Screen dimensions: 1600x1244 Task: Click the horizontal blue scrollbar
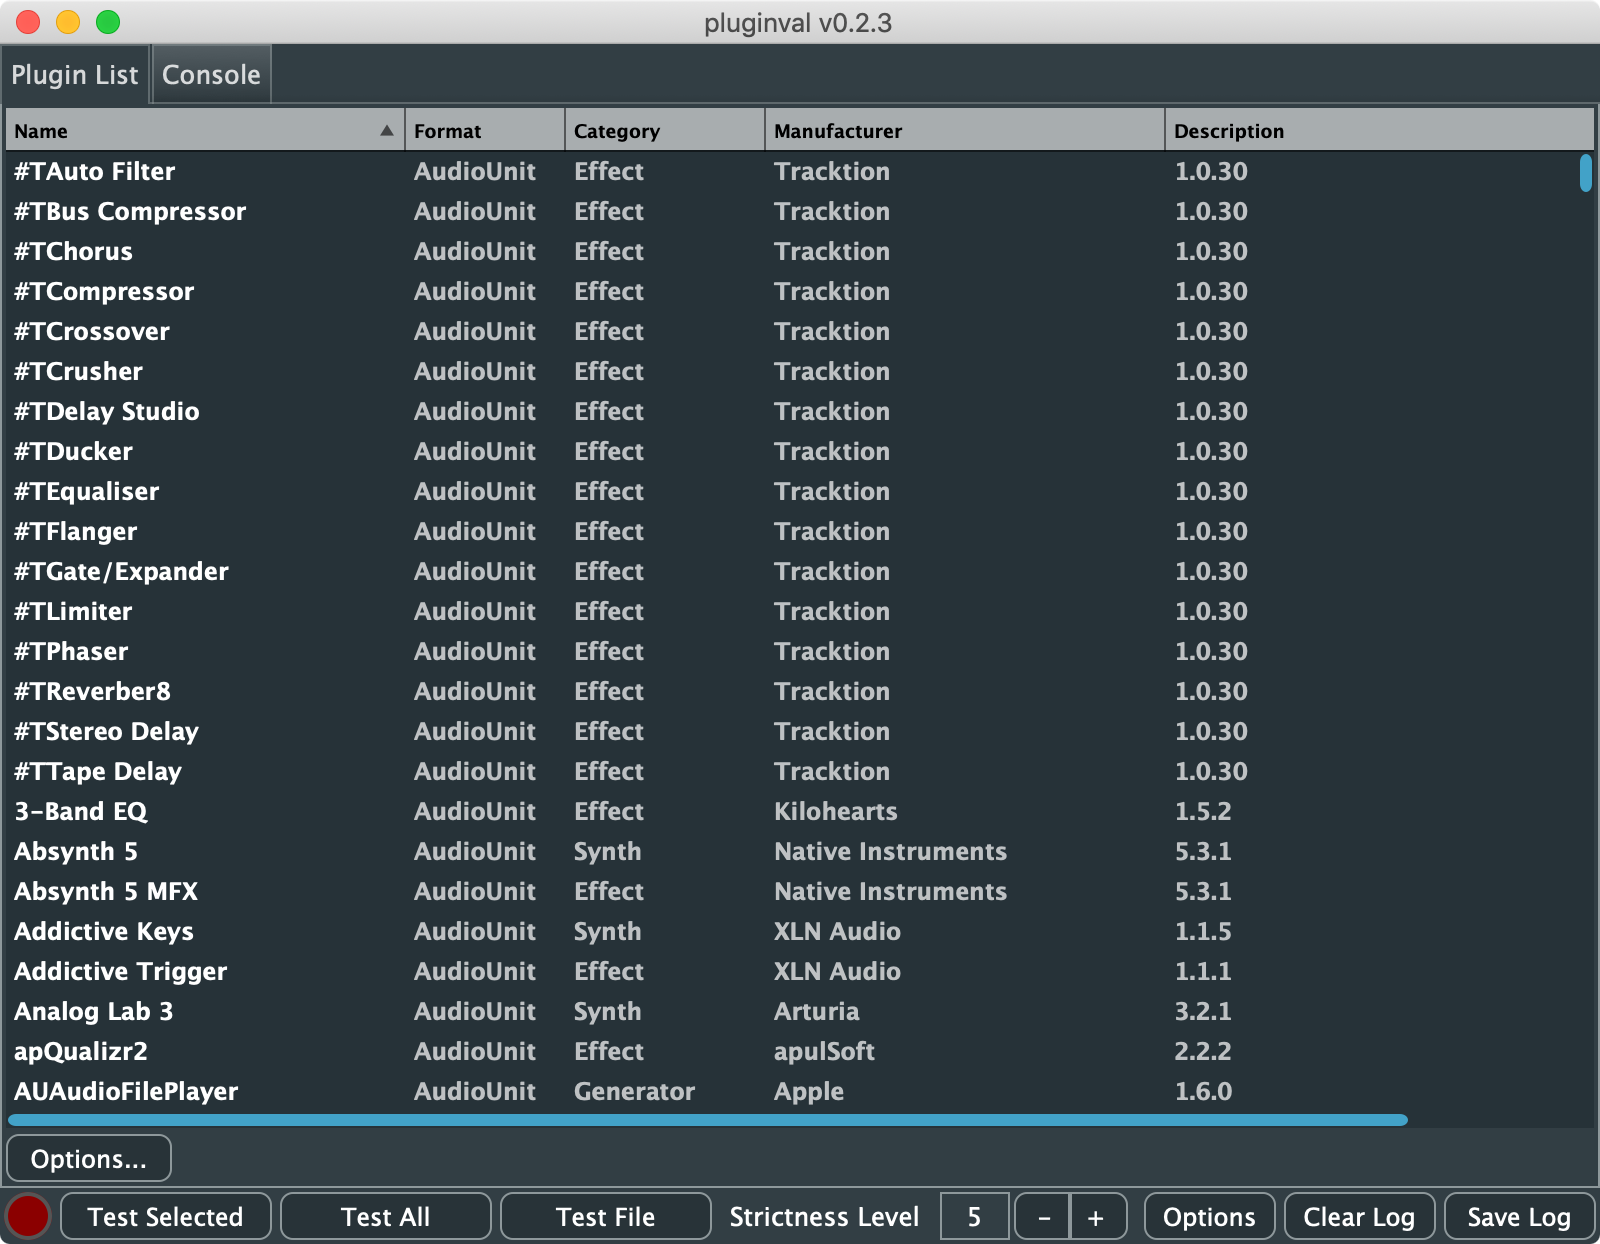[708, 1120]
